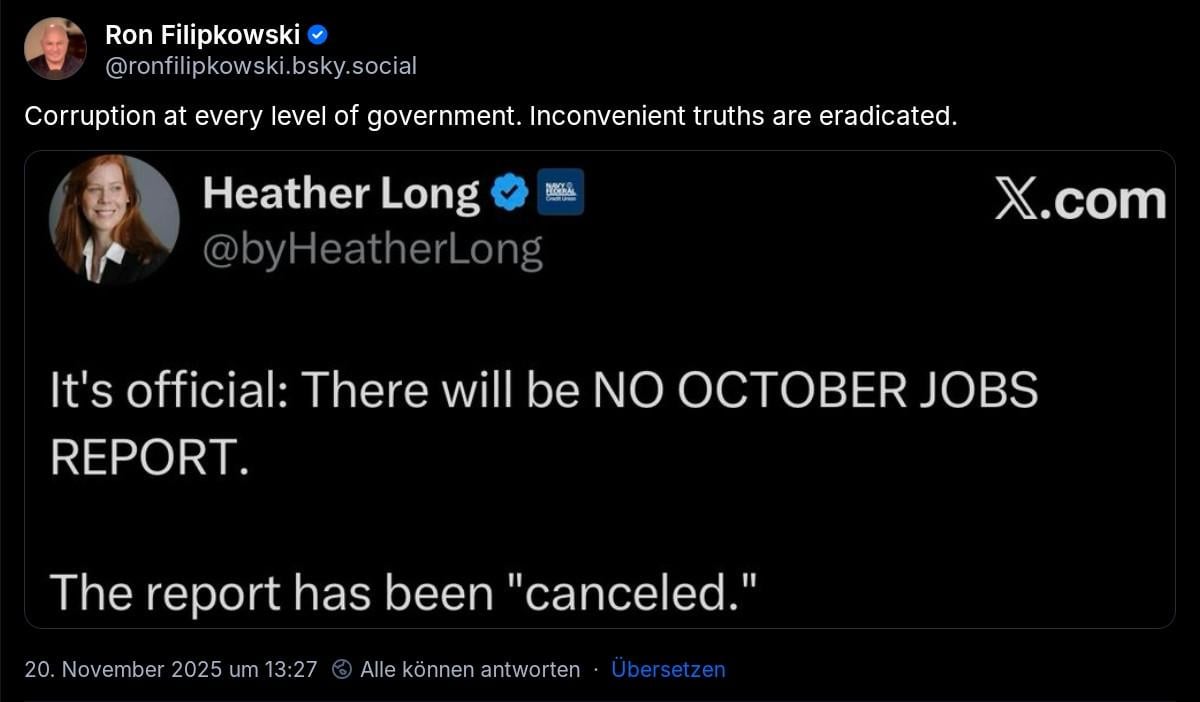
Task: Click the X.com logo in the image
Action: 1080,200
